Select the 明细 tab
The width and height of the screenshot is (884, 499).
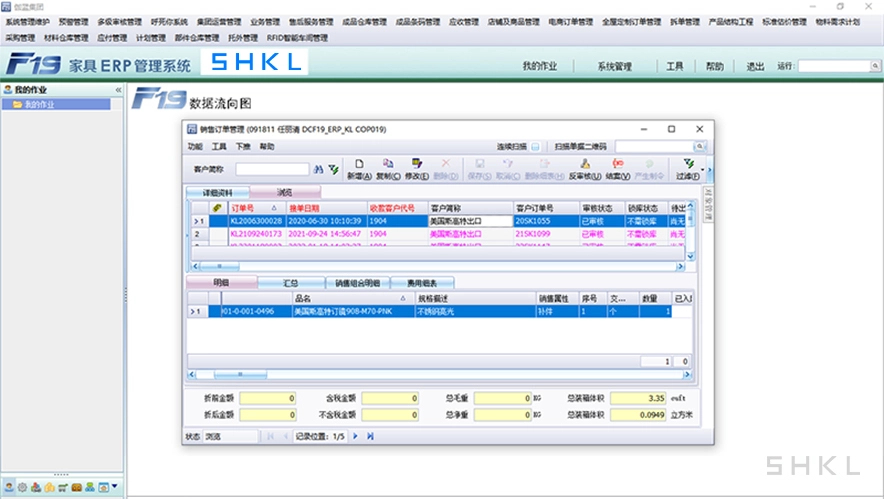222,283
